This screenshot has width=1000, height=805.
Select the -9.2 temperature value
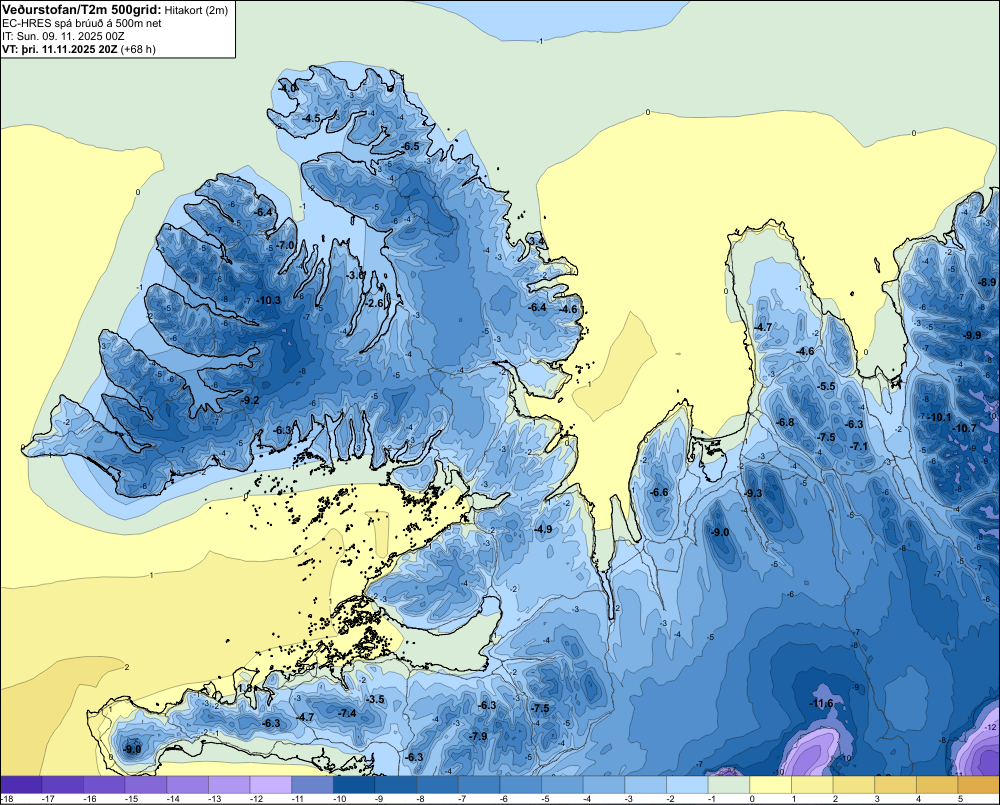[250, 400]
